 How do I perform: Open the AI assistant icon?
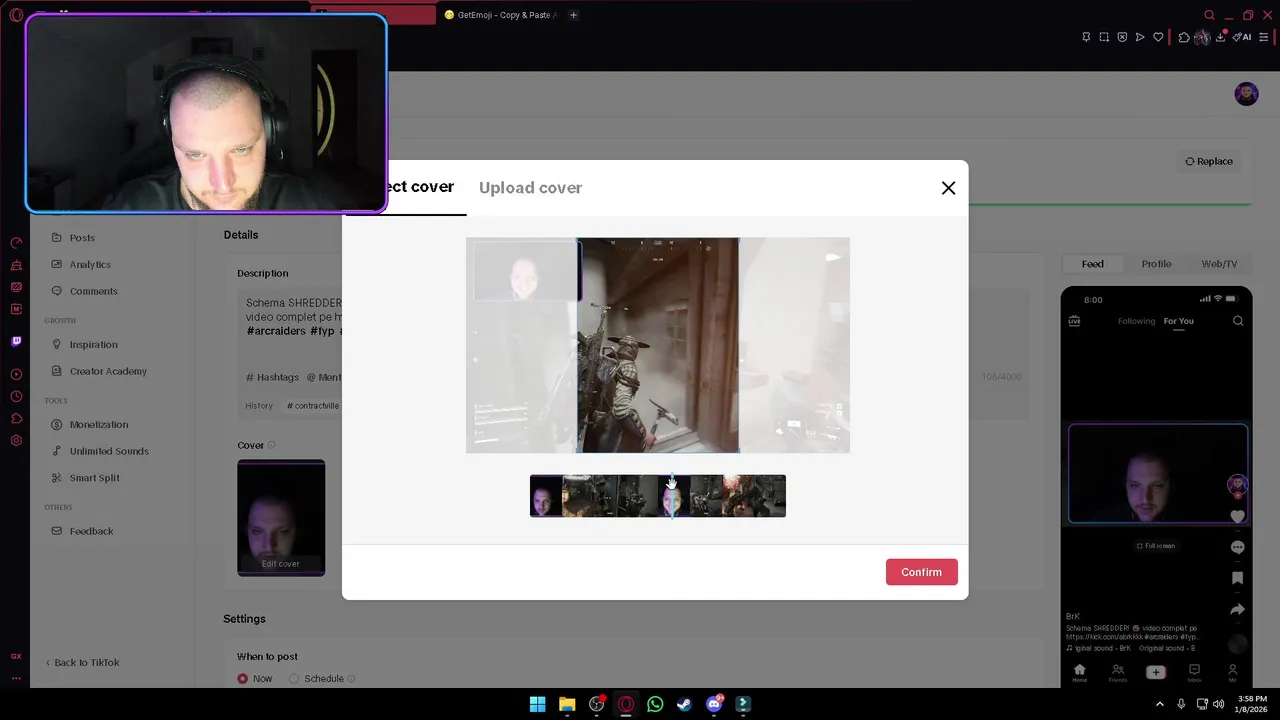[x=1242, y=37]
